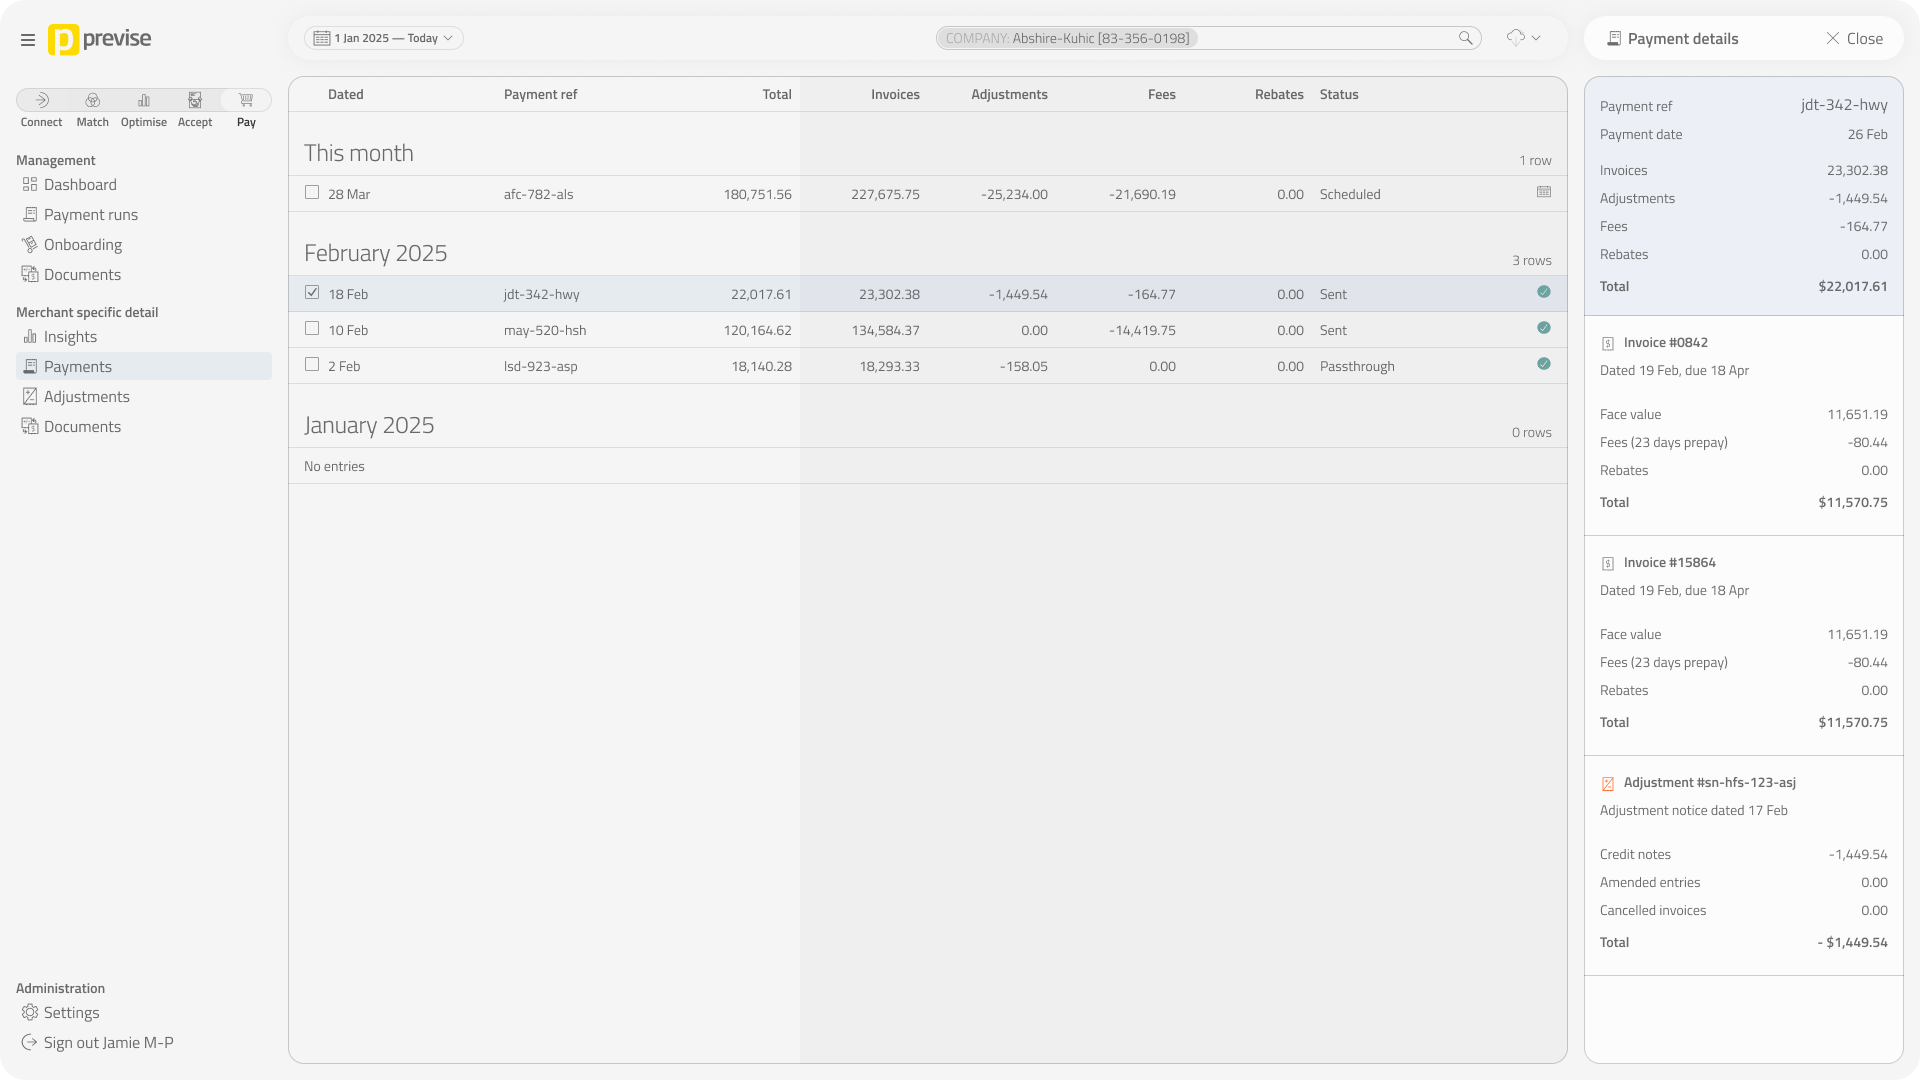Click the Status column header
The height and width of the screenshot is (1080, 1920).
[x=1338, y=95]
